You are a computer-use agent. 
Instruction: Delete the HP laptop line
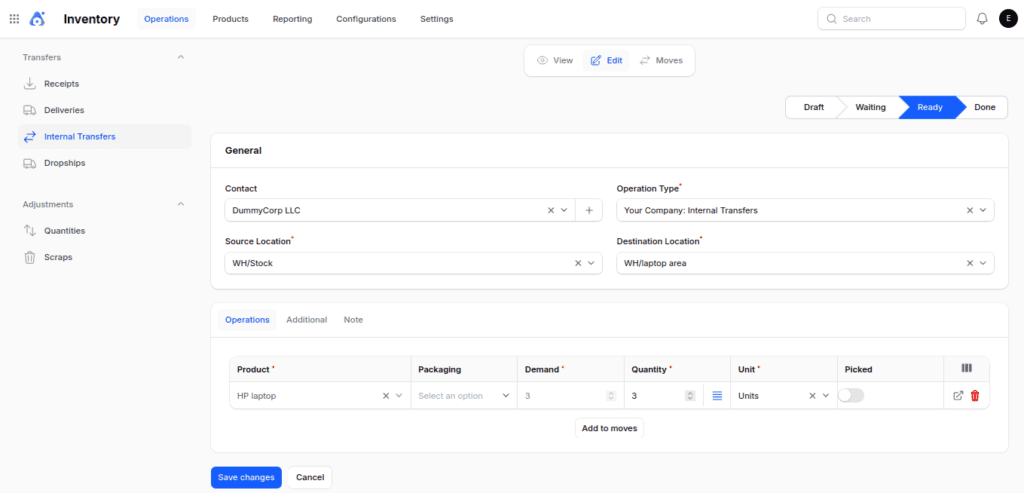[975, 396]
